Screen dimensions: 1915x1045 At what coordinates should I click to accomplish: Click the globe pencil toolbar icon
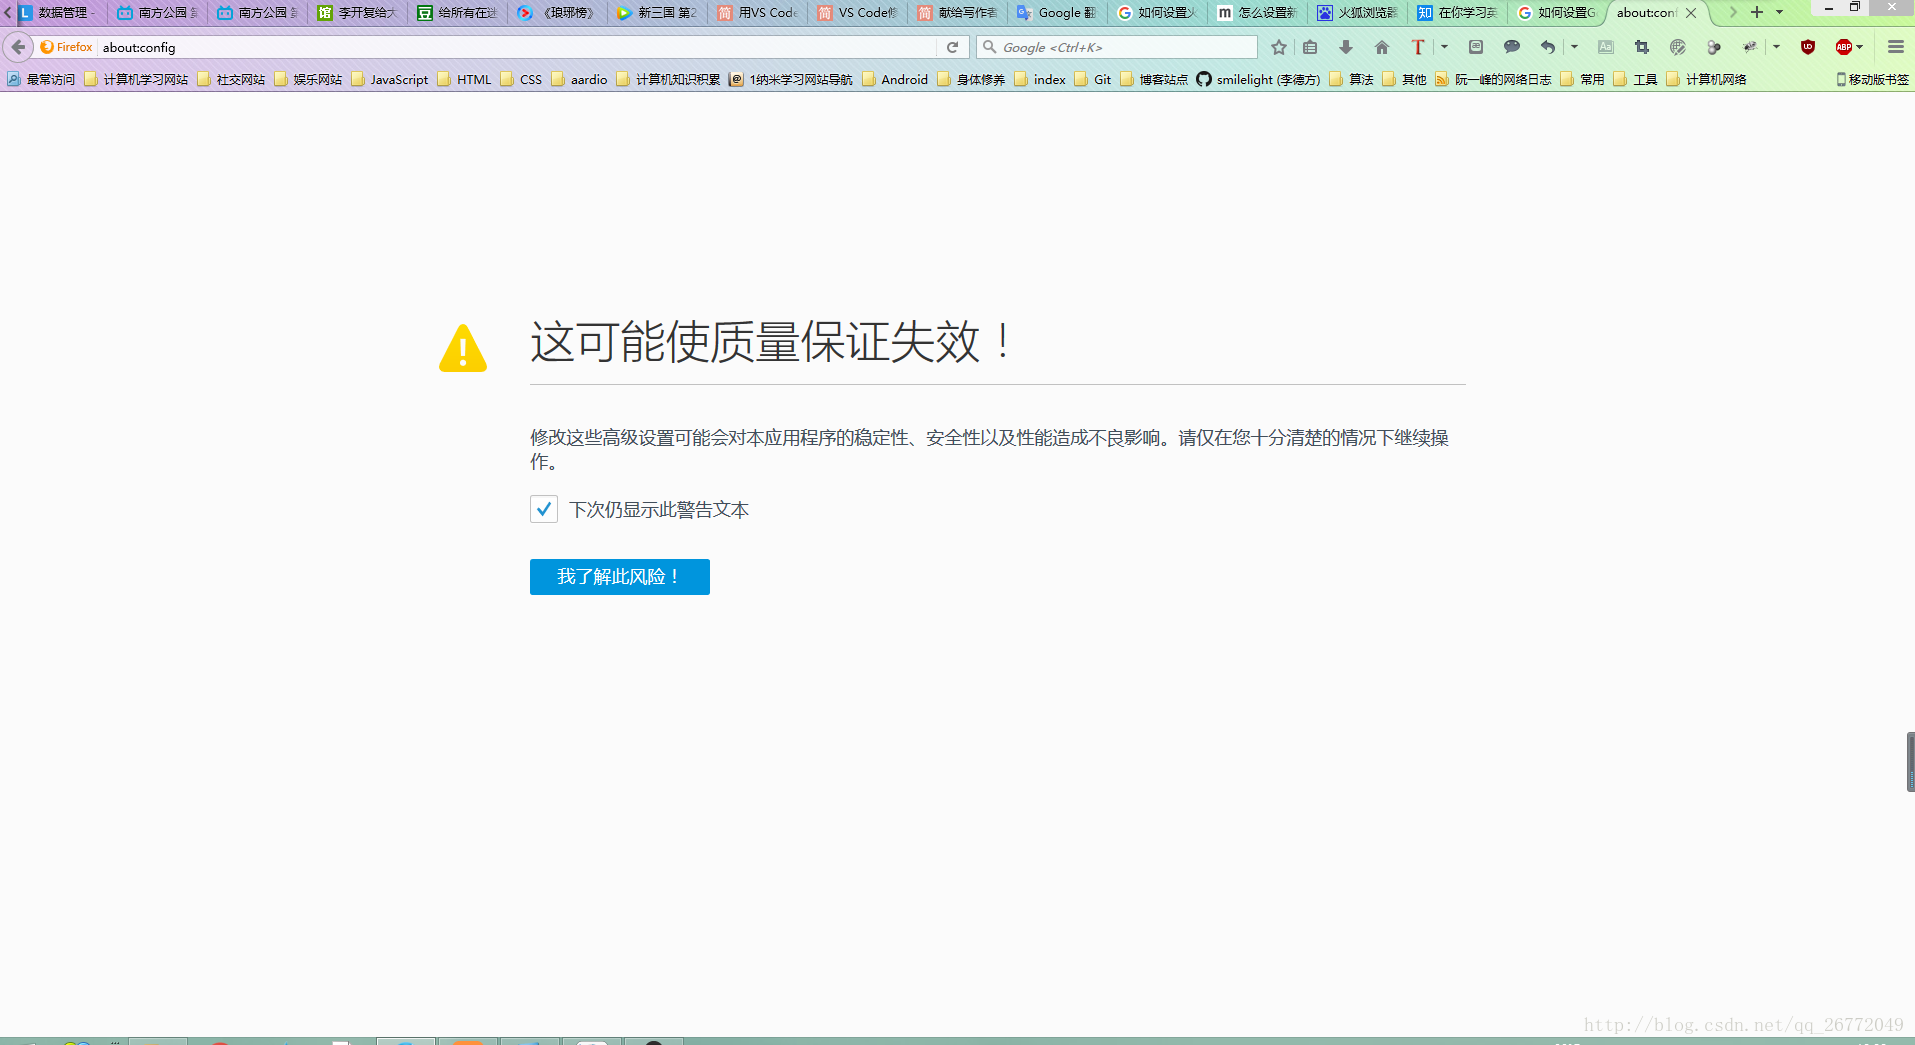click(x=1678, y=47)
